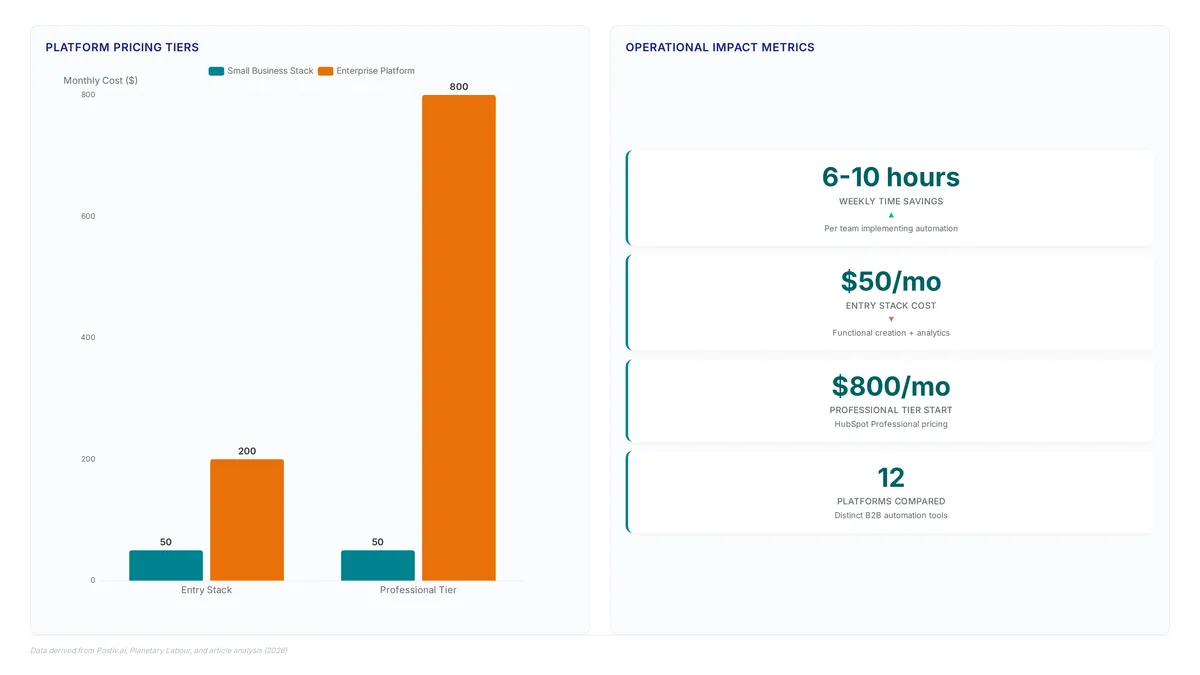Click the 600 y-axis tick label
Screen dimensions: 1200x675
(x=88, y=216)
